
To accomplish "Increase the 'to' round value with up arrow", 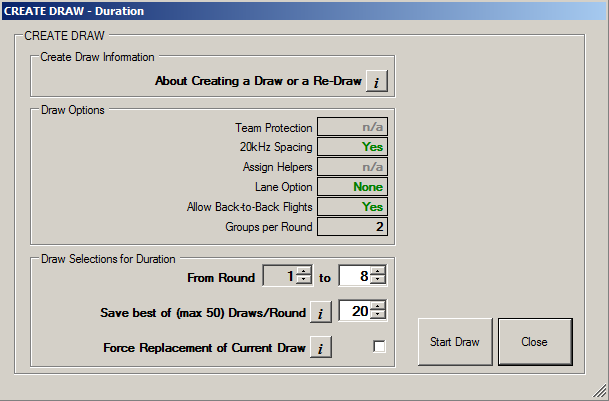I will (378, 271).
